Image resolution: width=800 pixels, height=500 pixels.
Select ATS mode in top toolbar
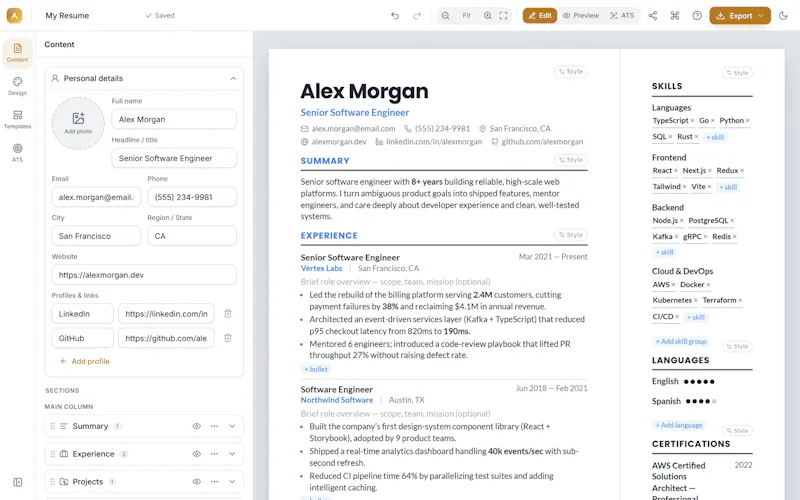point(622,16)
